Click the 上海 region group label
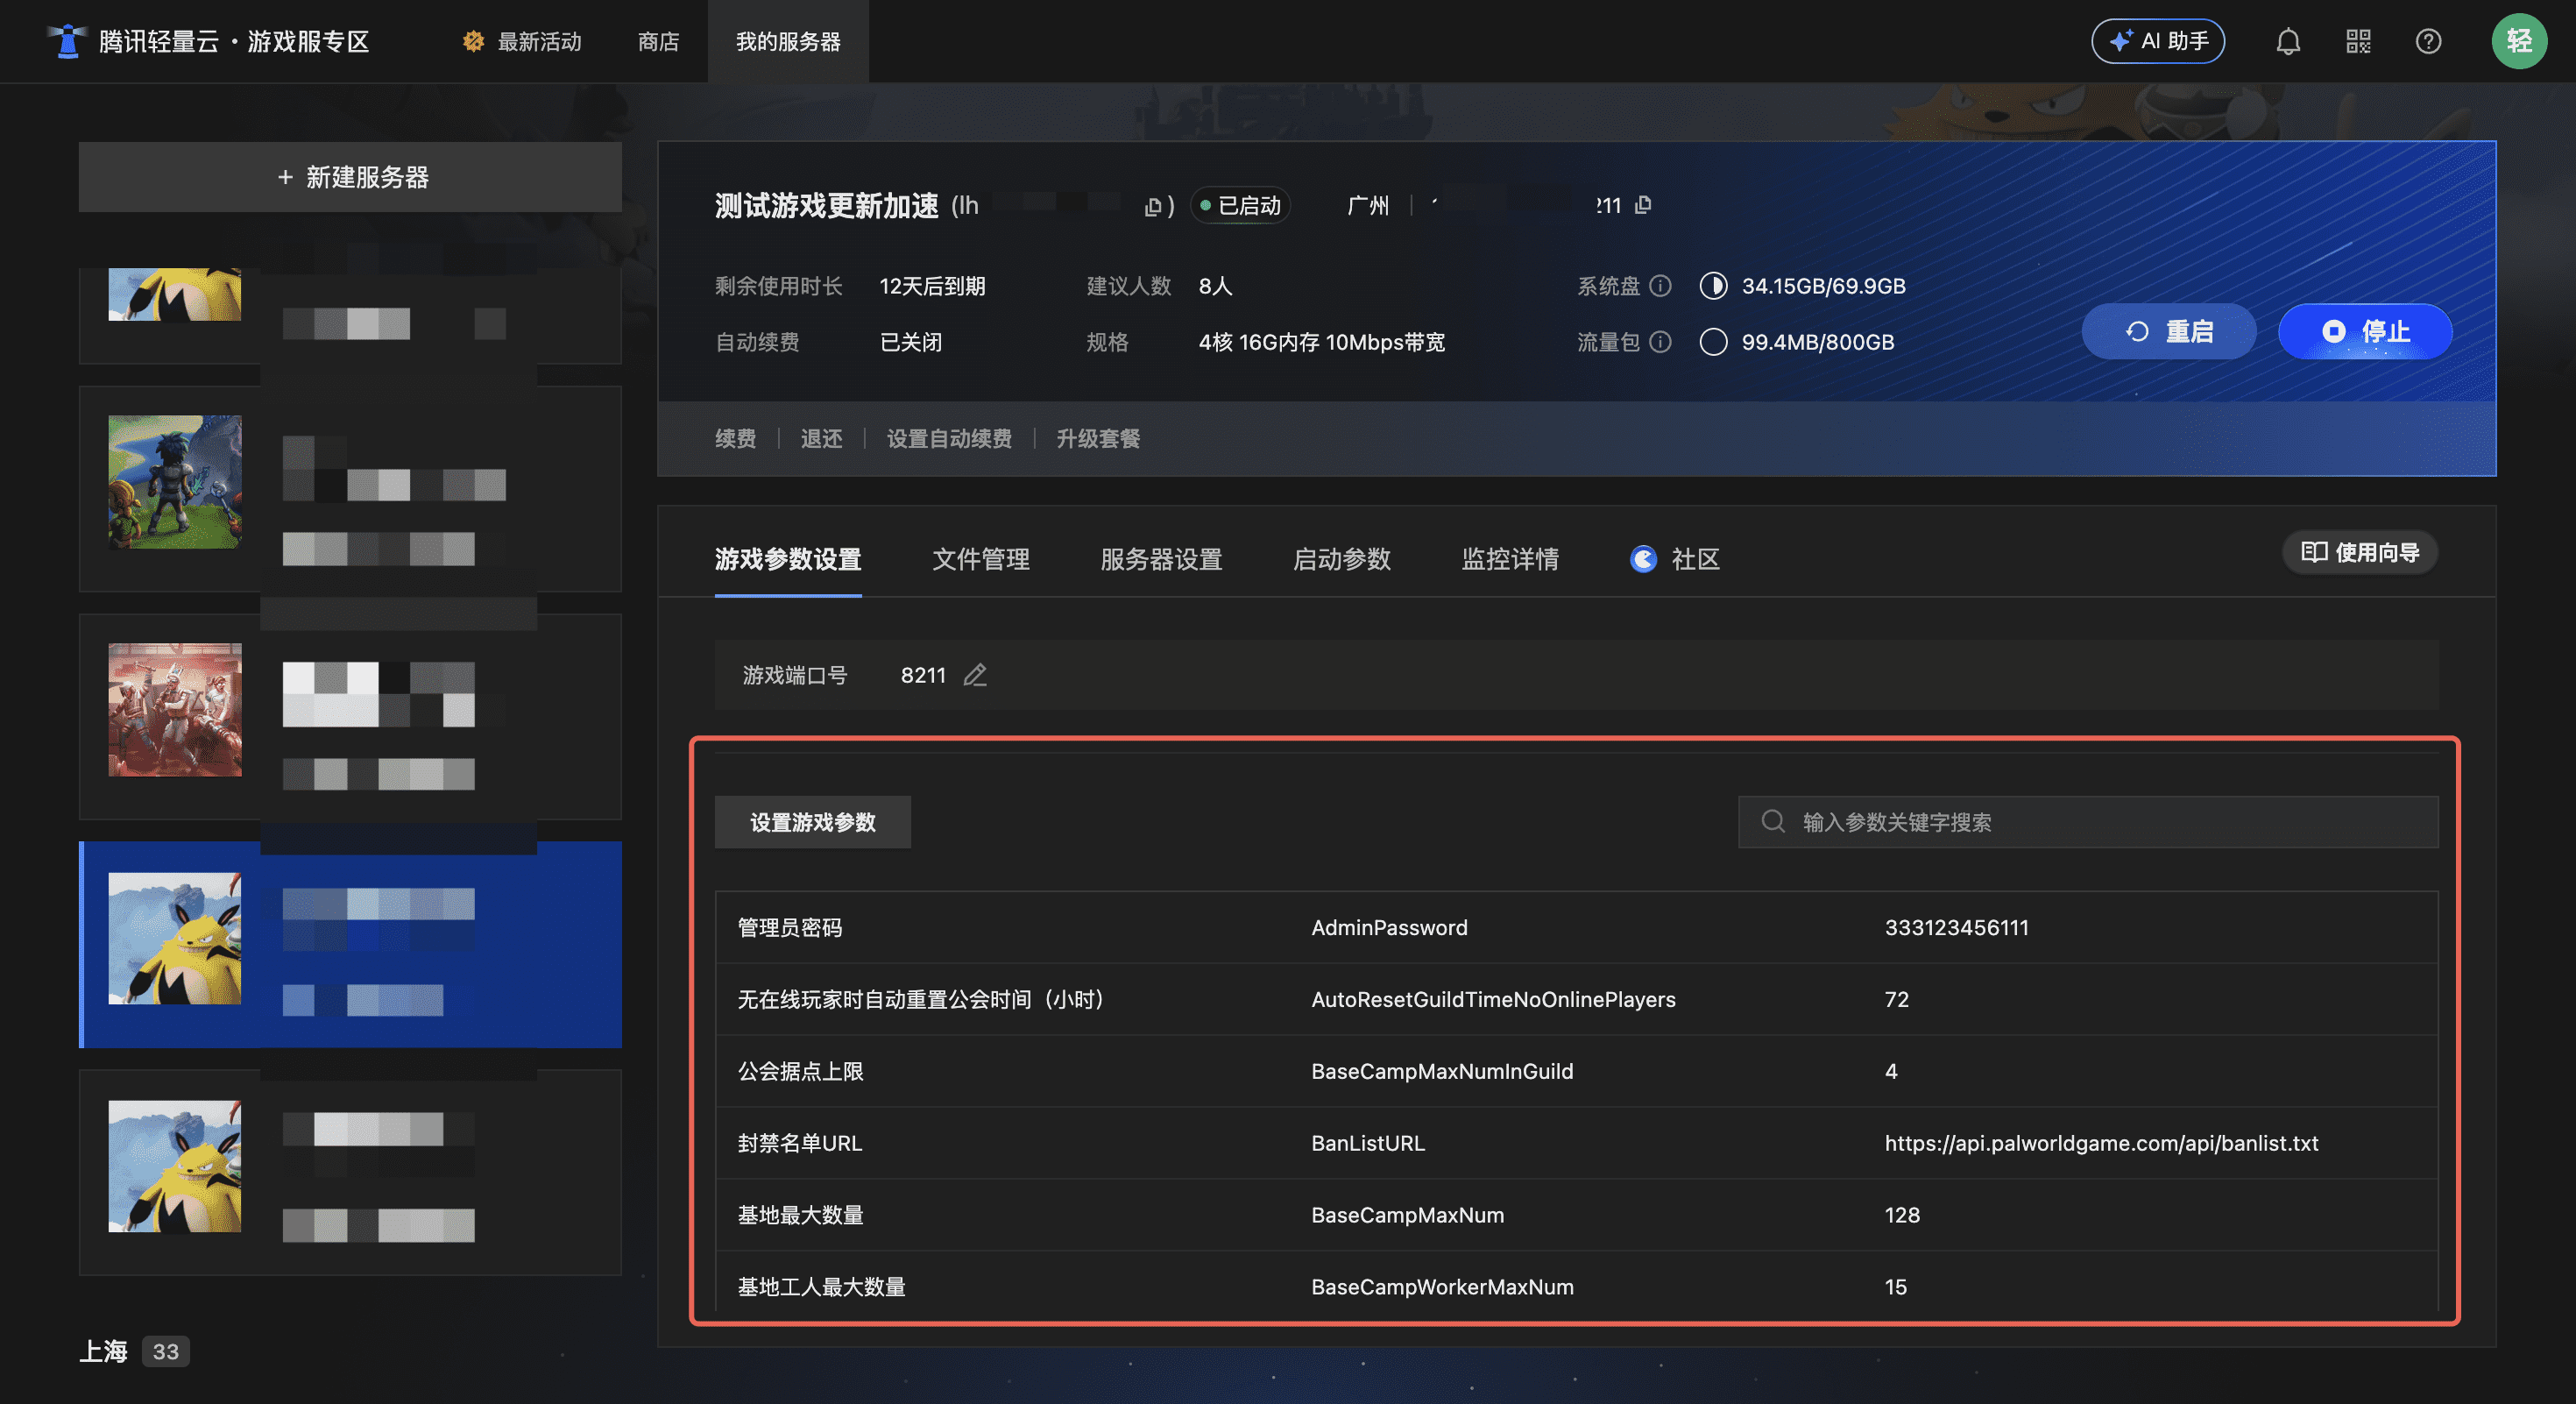Viewport: 2576px width, 1404px height. [x=104, y=1351]
